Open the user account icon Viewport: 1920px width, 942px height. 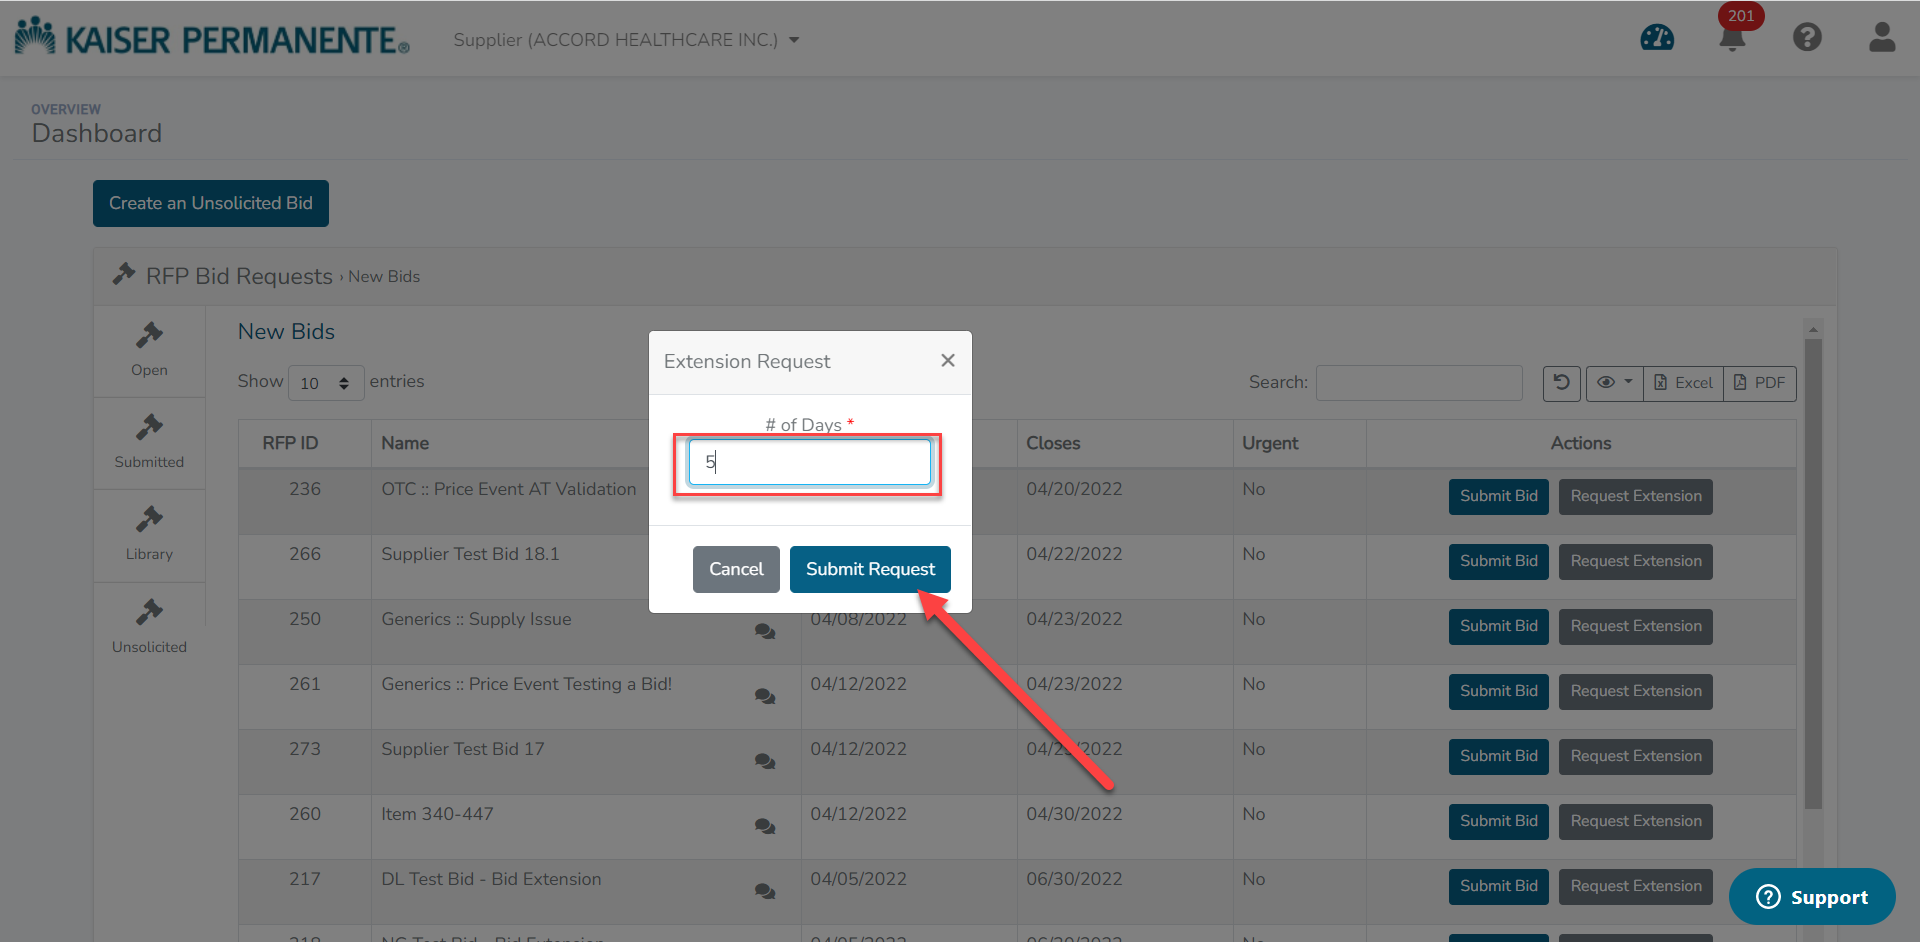pyautogui.click(x=1882, y=37)
